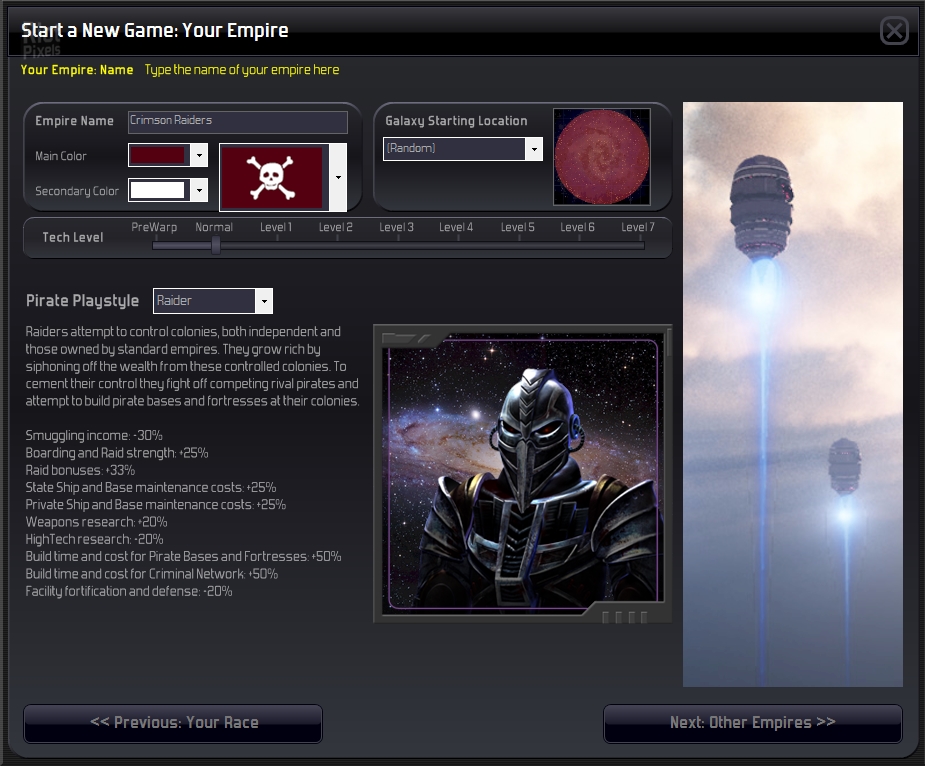This screenshot has width=925, height=766.
Task: Set Tech Level slider to Level 3
Action: tap(397, 244)
